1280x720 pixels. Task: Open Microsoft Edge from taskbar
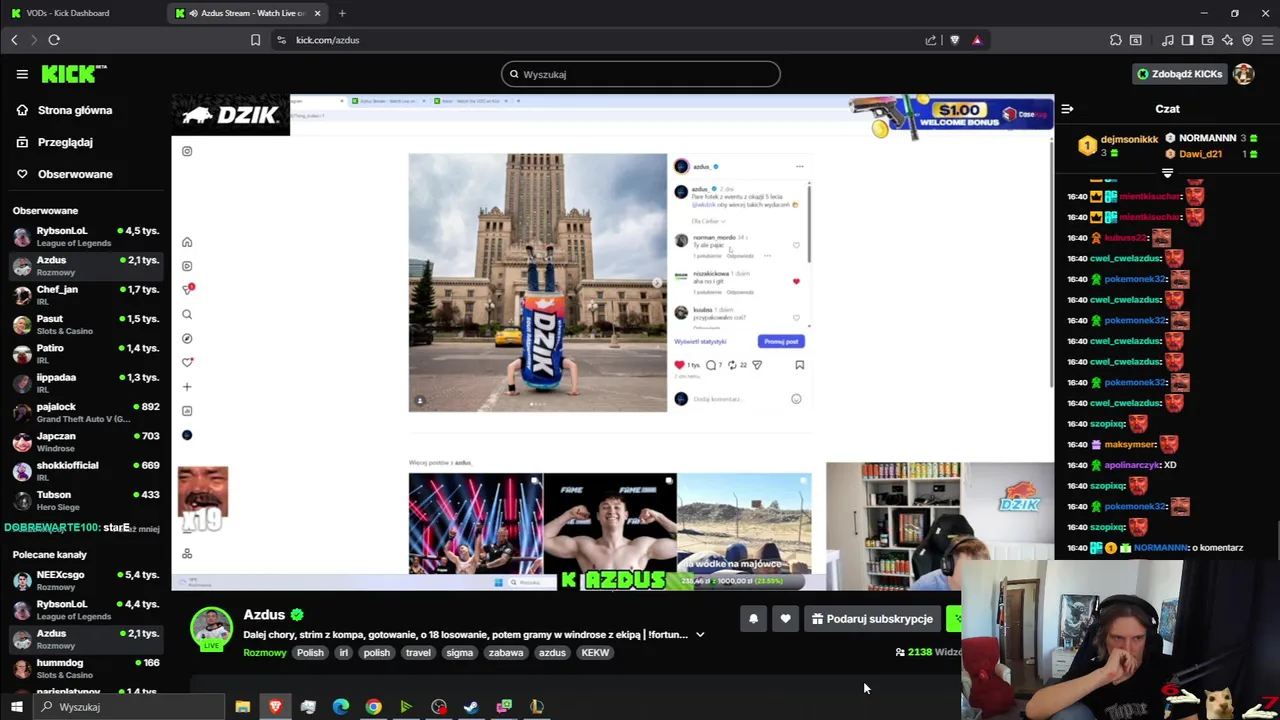click(x=340, y=707)
